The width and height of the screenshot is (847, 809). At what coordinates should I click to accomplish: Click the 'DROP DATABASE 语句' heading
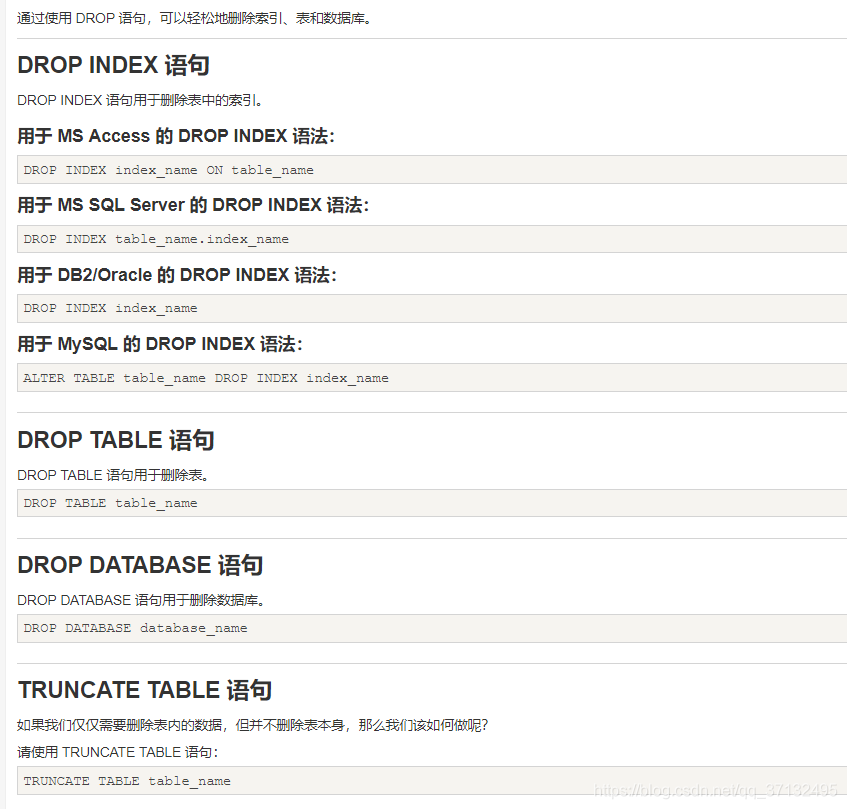pyautogui.click(x=140, y=565)
